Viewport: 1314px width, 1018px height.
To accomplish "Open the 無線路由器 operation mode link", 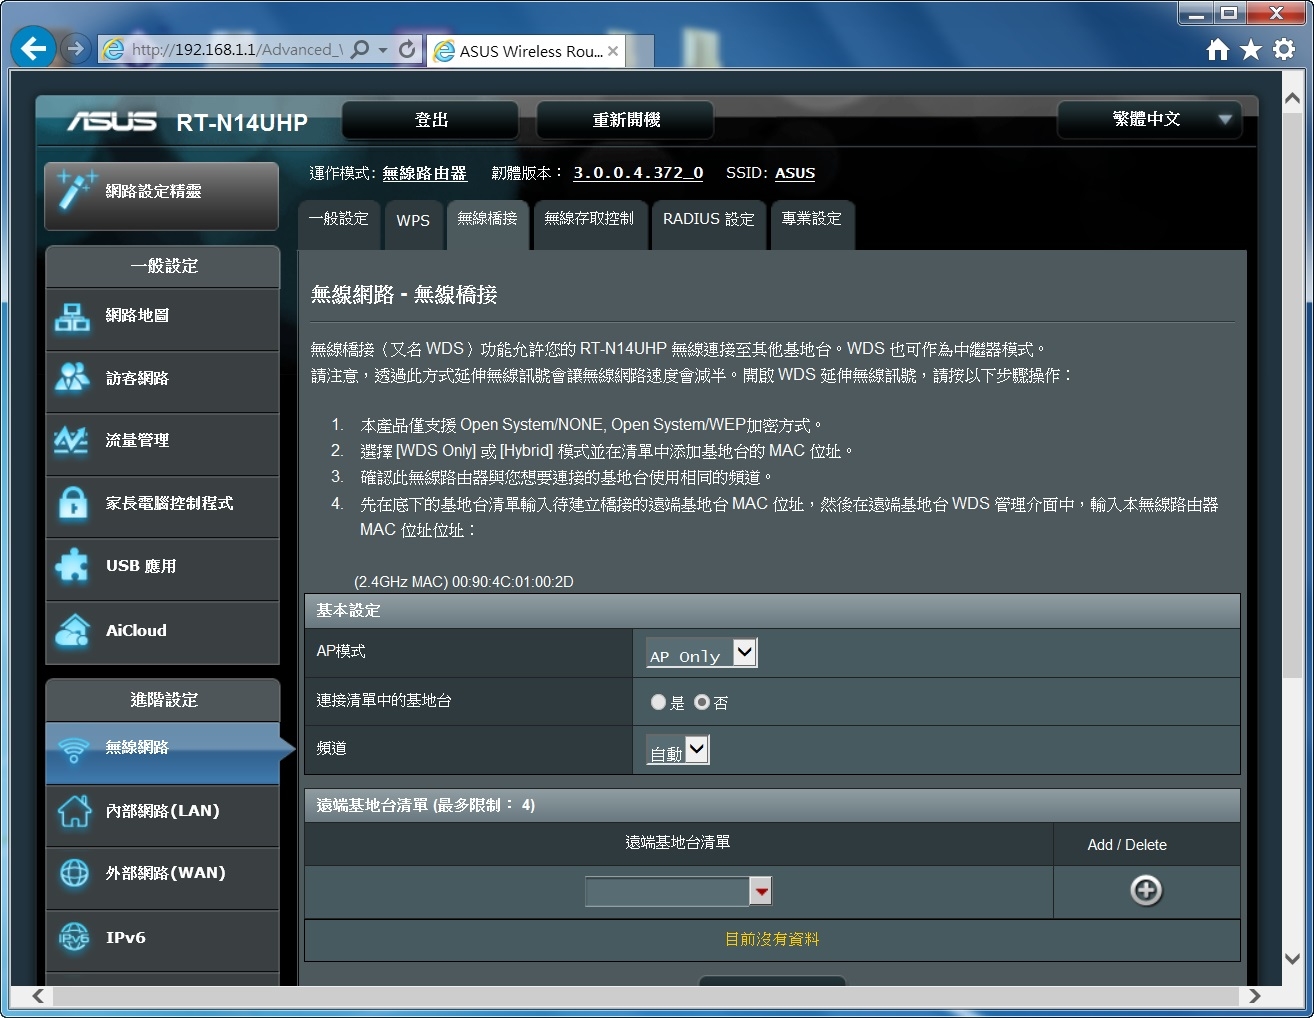I will (425, 173).
